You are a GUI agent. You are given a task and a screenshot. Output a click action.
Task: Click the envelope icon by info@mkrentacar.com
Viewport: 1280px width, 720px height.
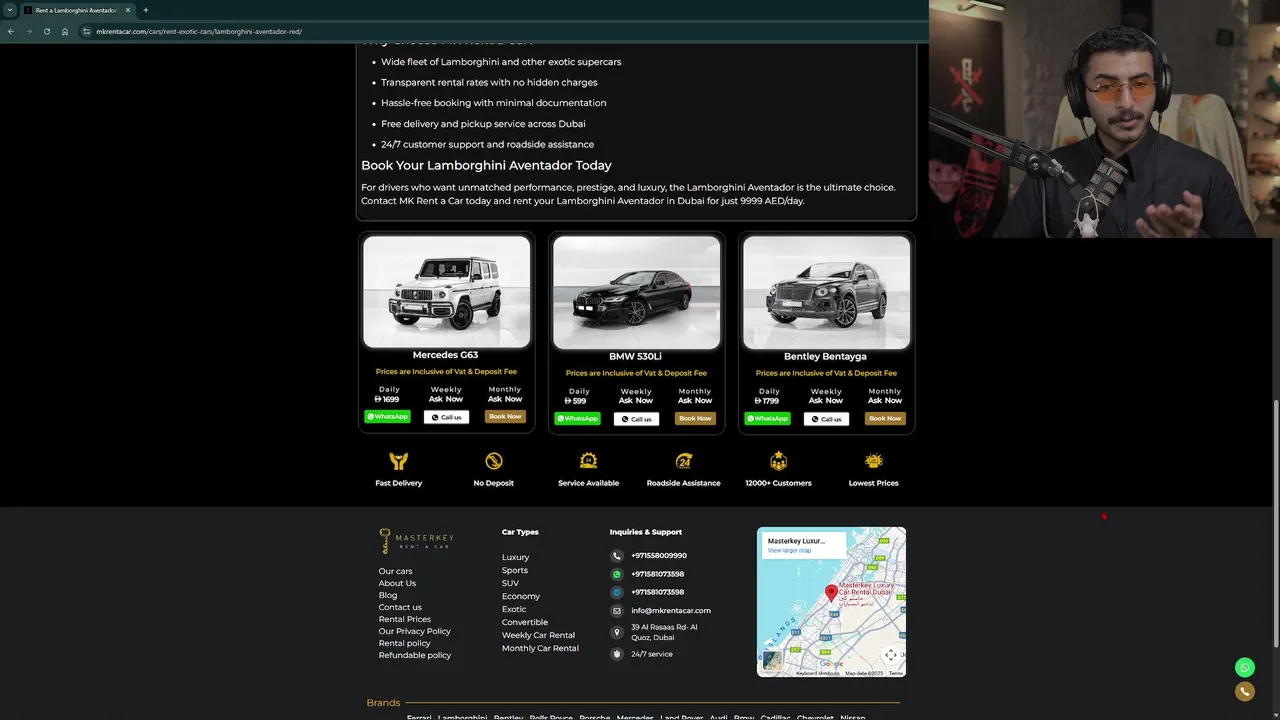[617, 610]
